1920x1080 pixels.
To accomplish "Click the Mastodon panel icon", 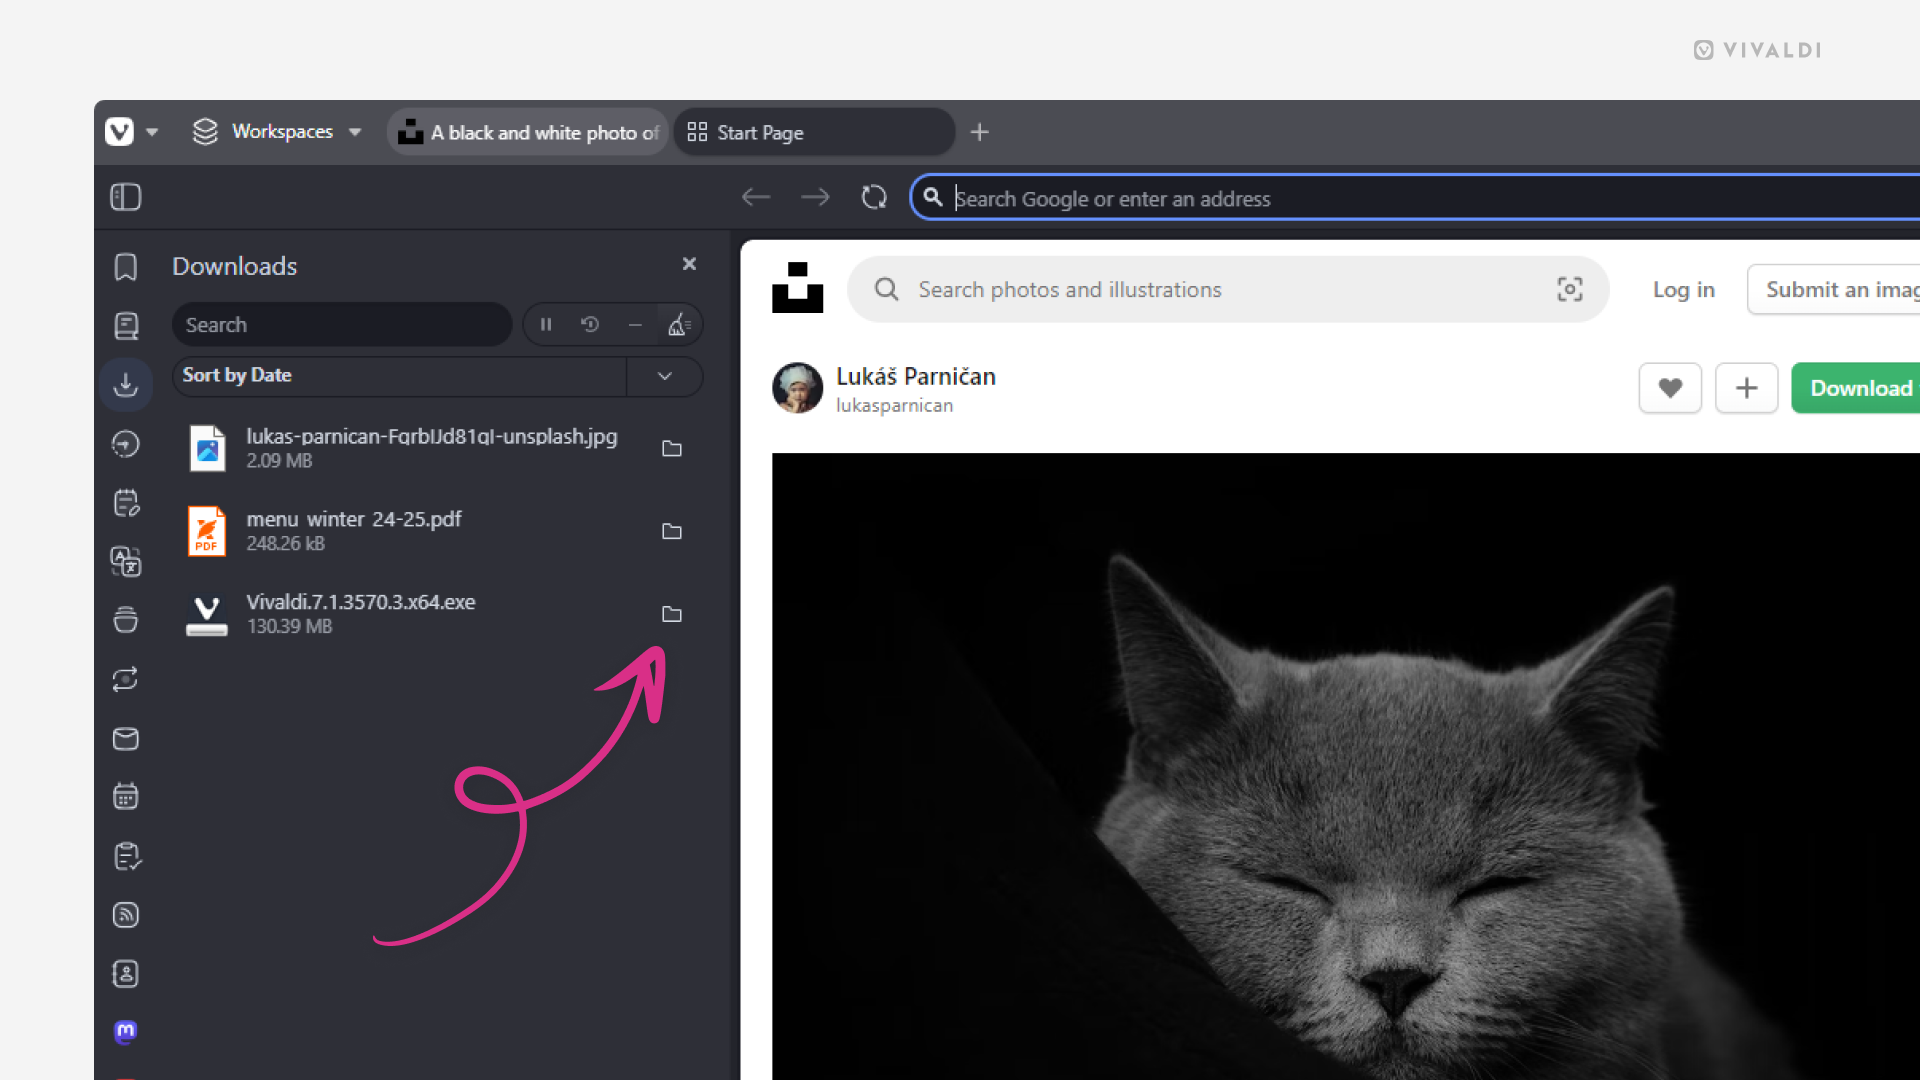I will click(x=125, y=1033).
